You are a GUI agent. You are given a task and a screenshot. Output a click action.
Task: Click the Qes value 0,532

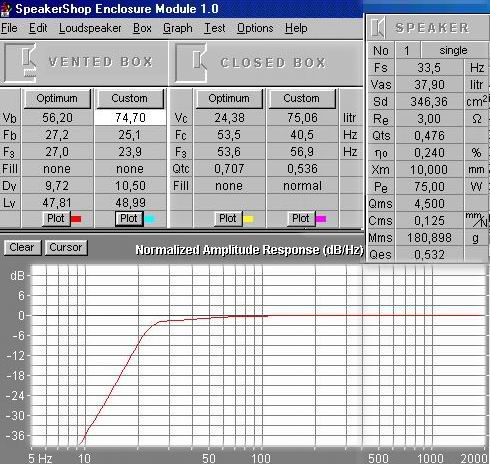pos(429,255)
